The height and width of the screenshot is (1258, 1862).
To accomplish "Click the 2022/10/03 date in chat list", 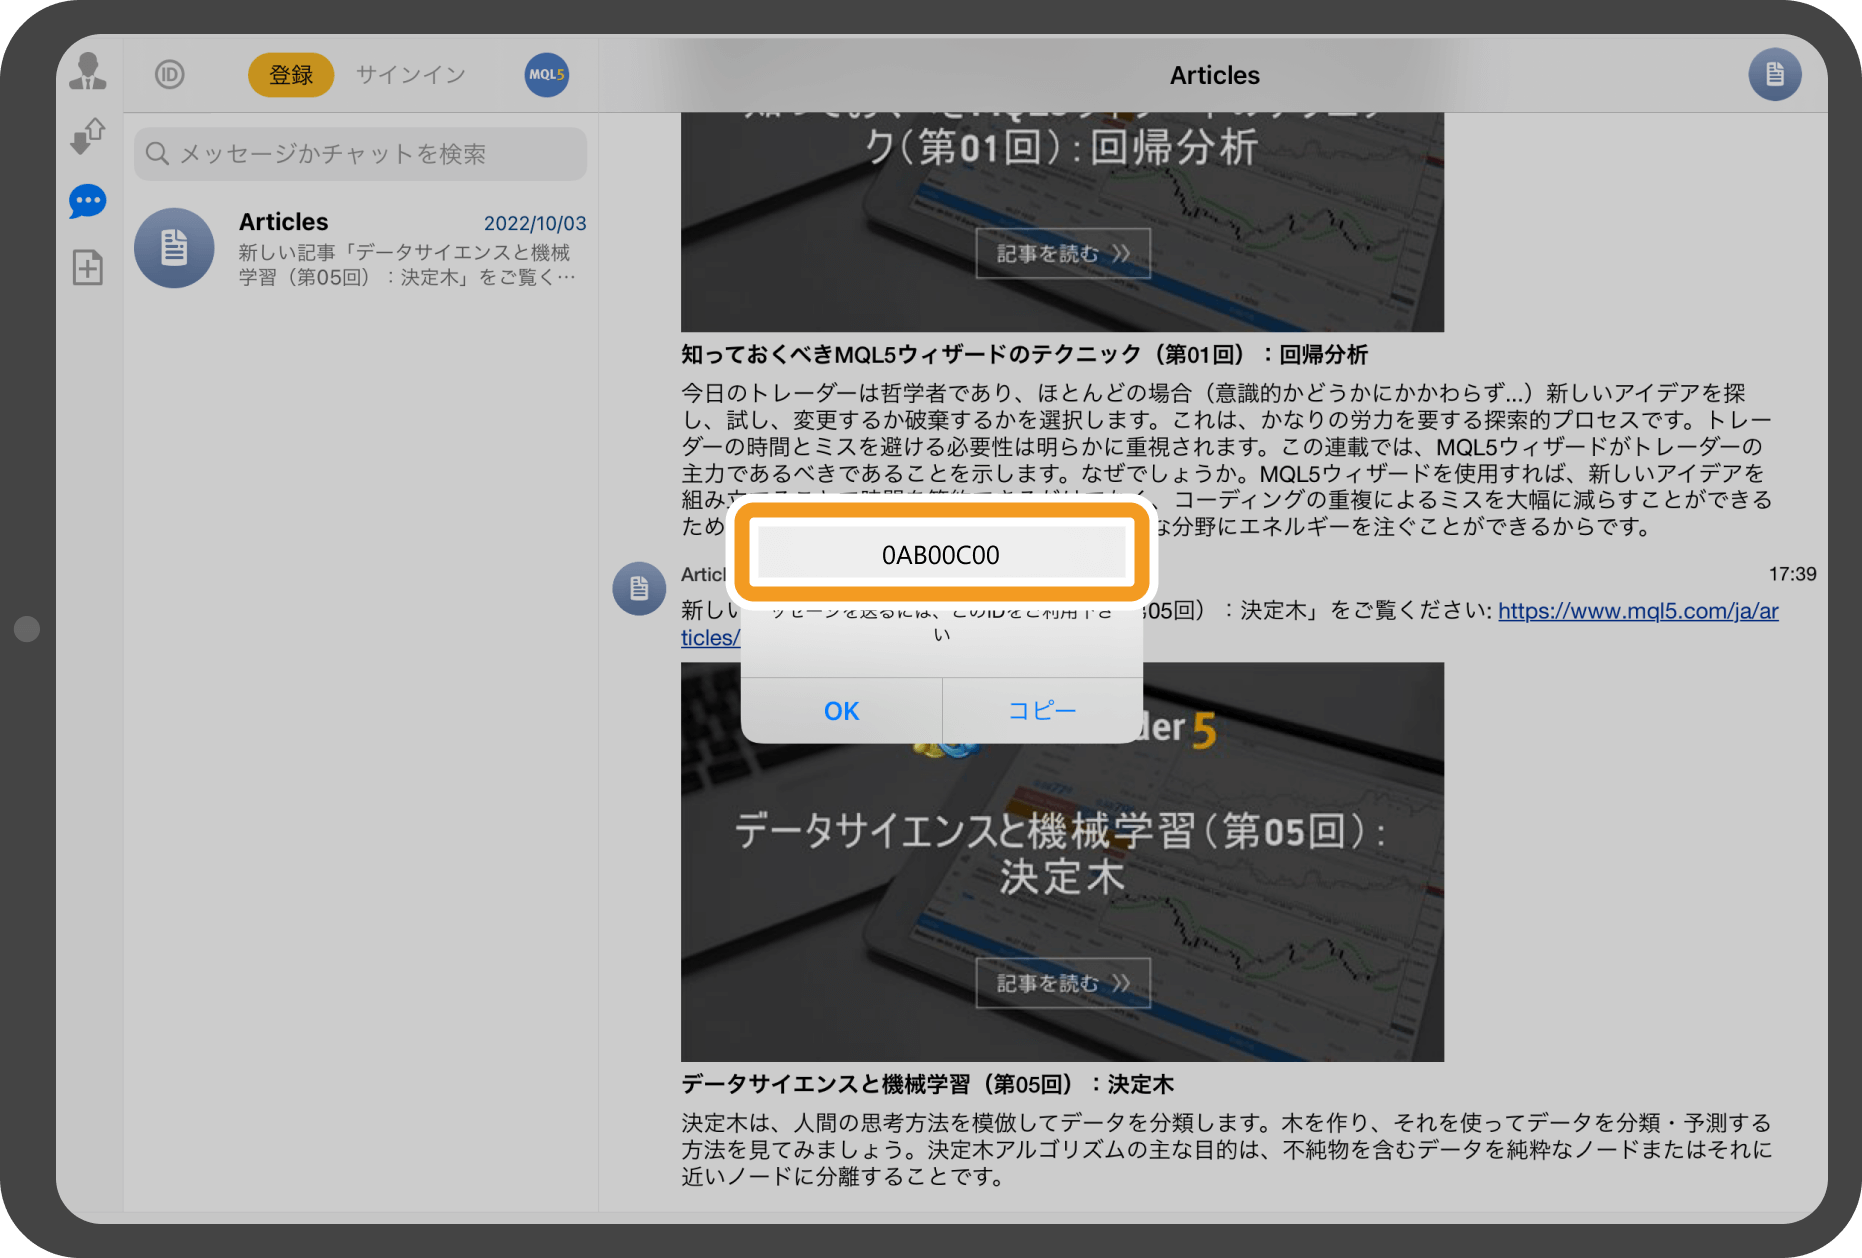I will pos(535,223).
